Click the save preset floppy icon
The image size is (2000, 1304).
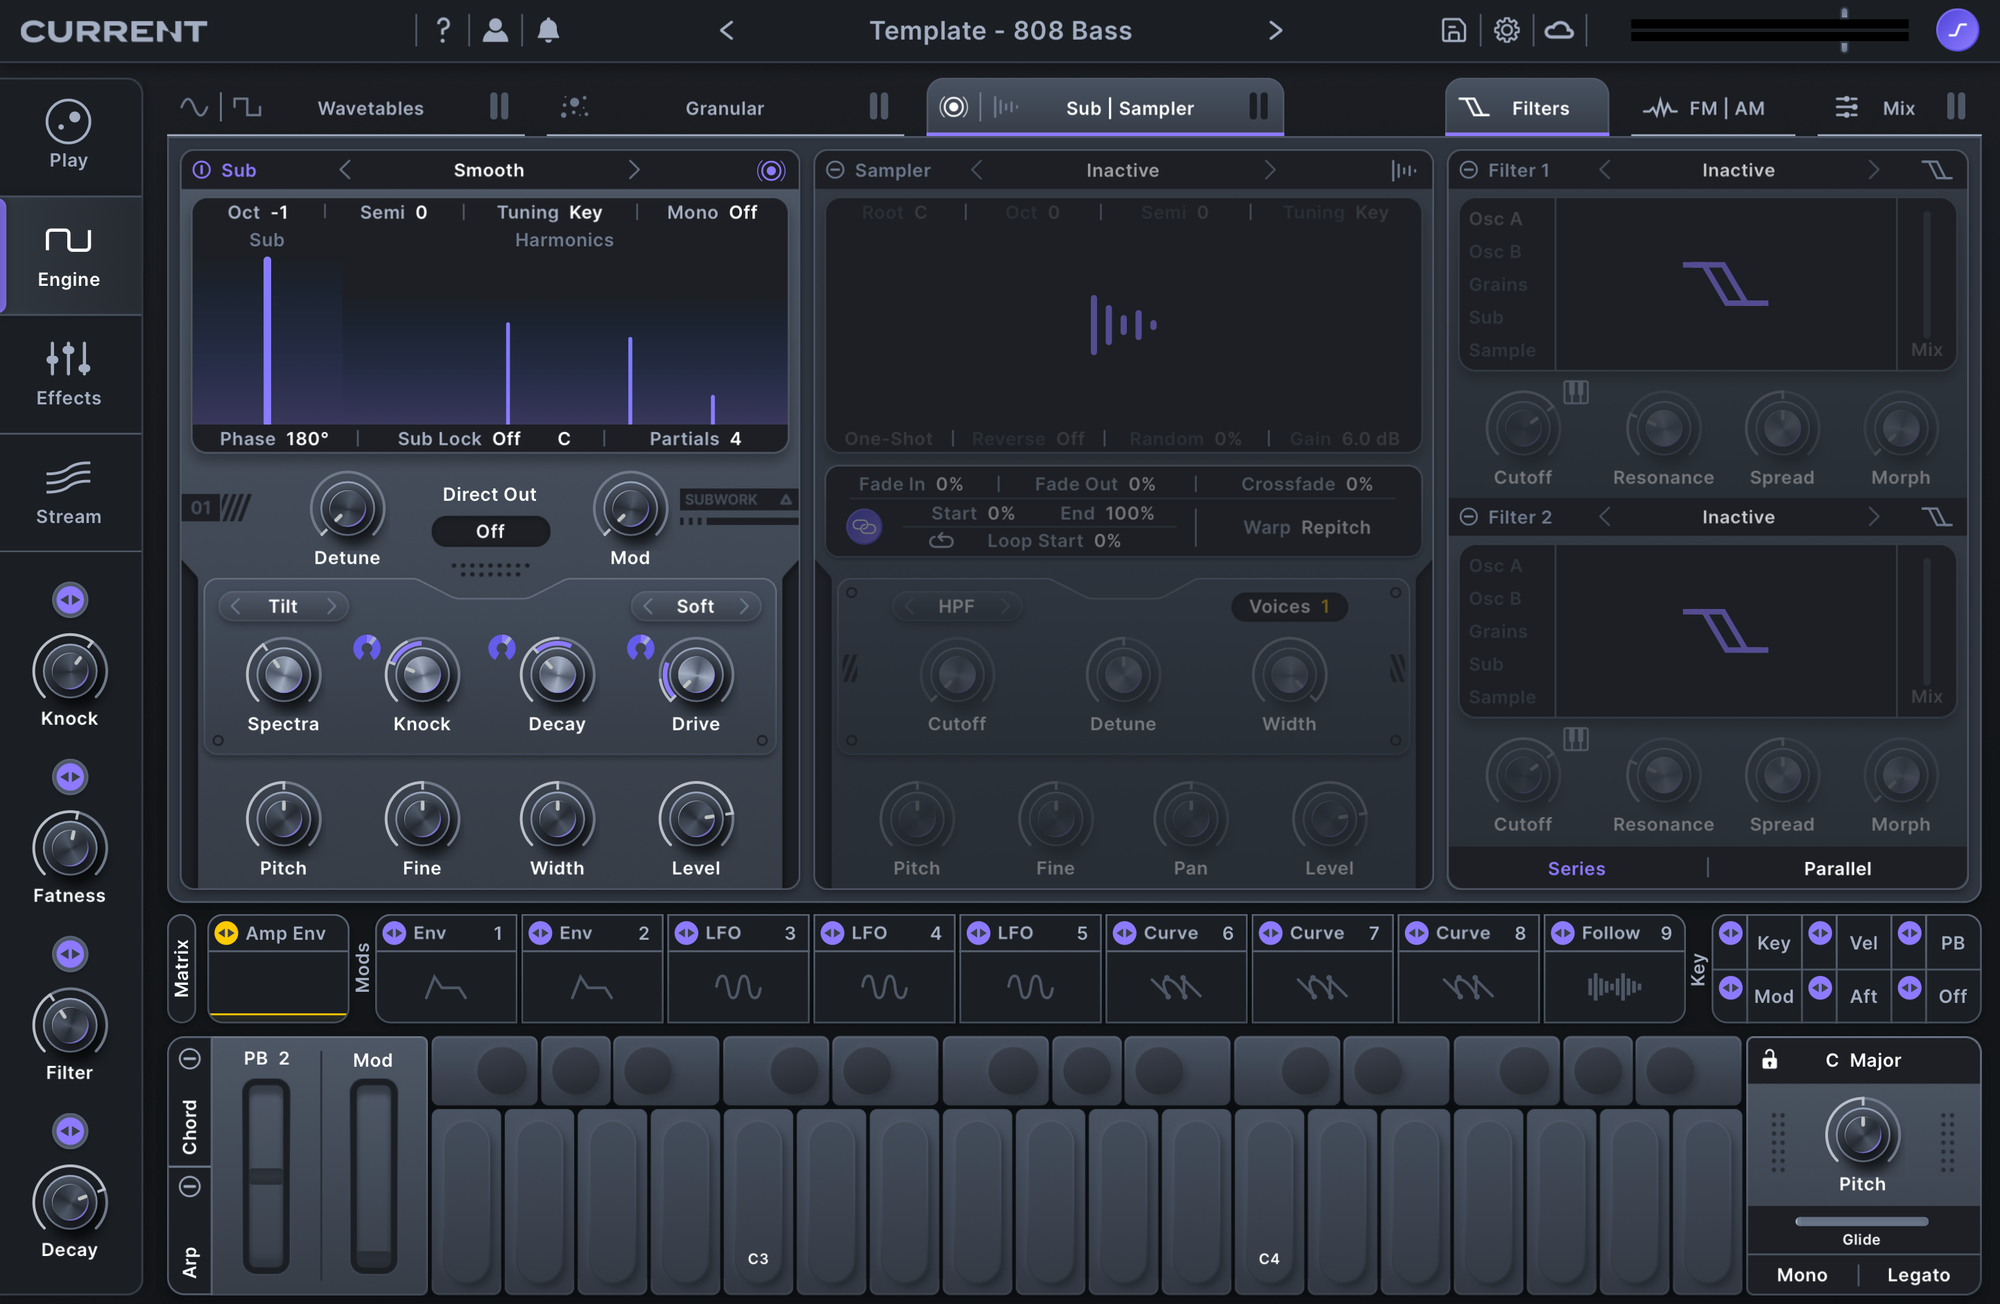(x=1453, y=30)
